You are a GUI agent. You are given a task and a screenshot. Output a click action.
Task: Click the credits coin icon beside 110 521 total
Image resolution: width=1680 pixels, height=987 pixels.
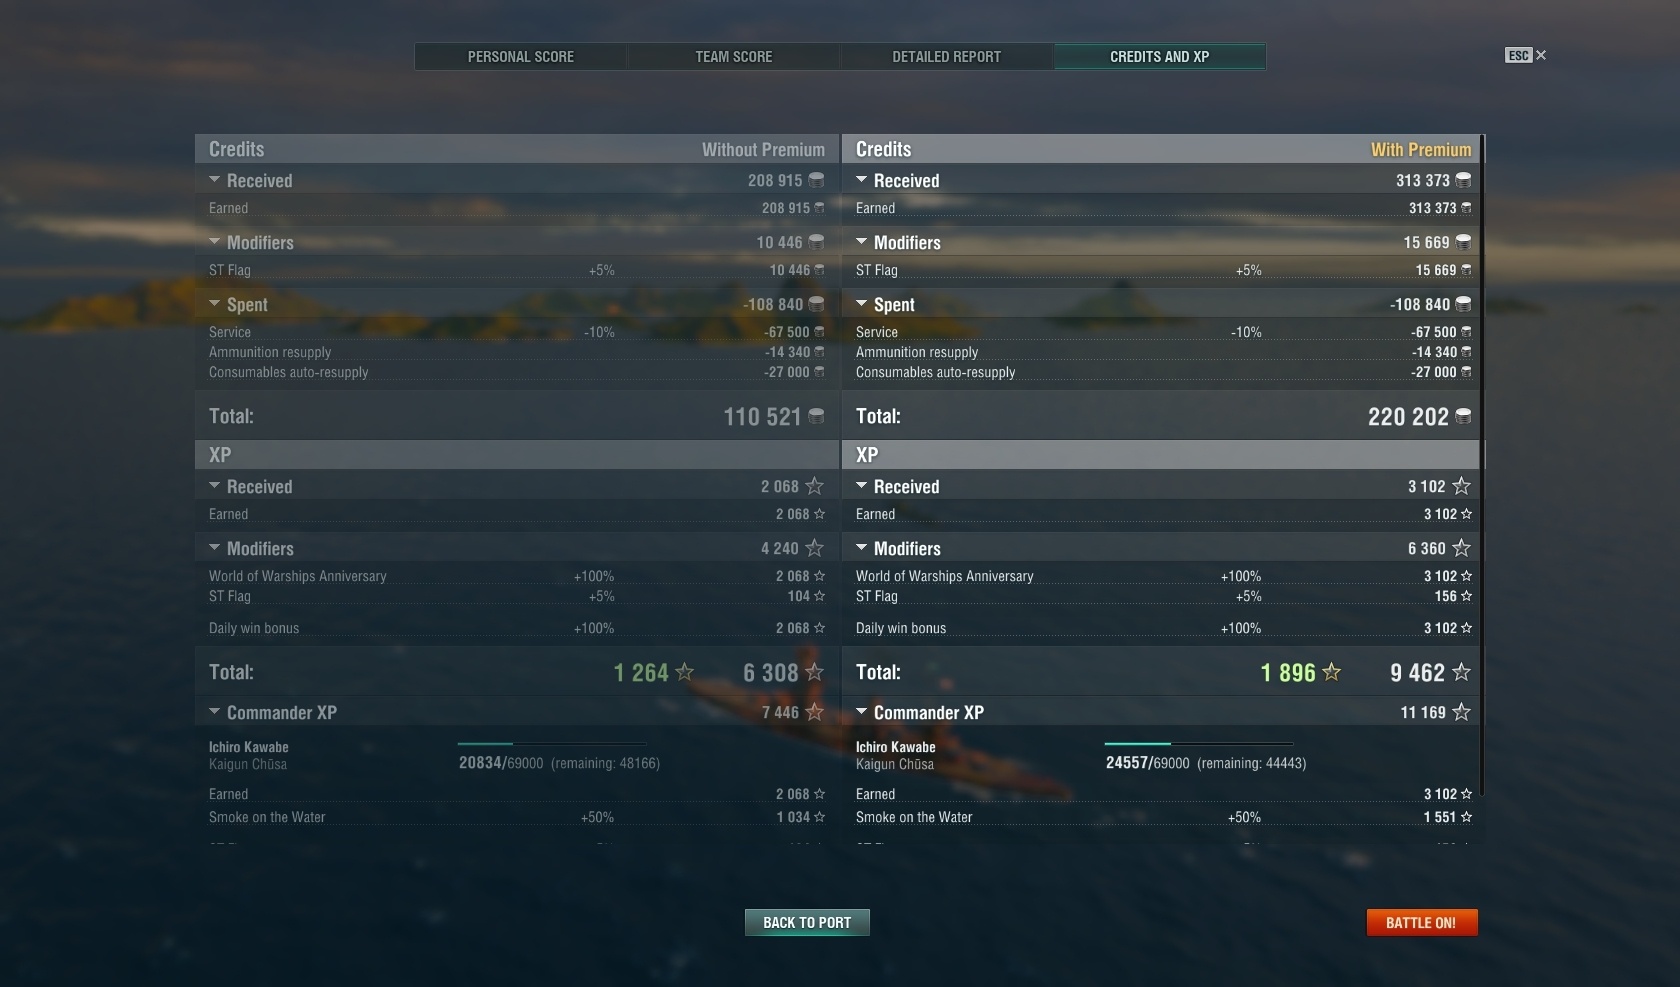816,416
